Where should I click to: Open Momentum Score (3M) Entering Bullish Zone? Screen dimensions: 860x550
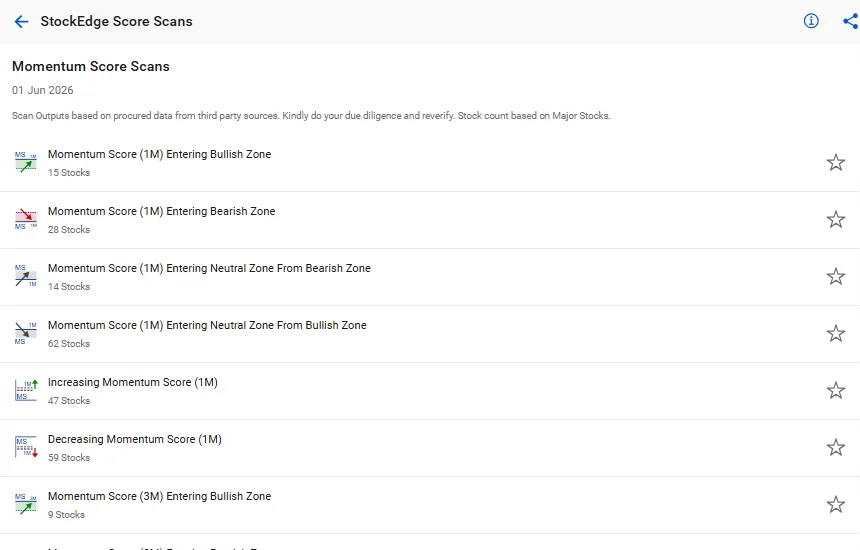click(x=430, y=505)
